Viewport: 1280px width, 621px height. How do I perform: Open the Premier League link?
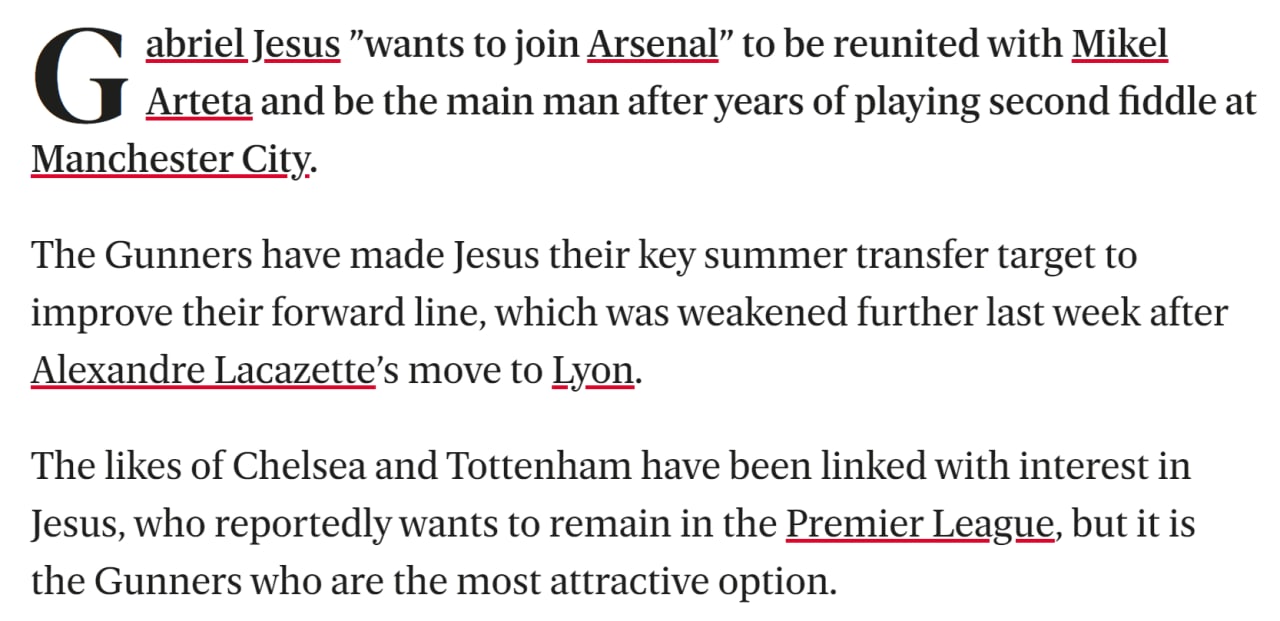pyautogui.click(x=919, y=523)
